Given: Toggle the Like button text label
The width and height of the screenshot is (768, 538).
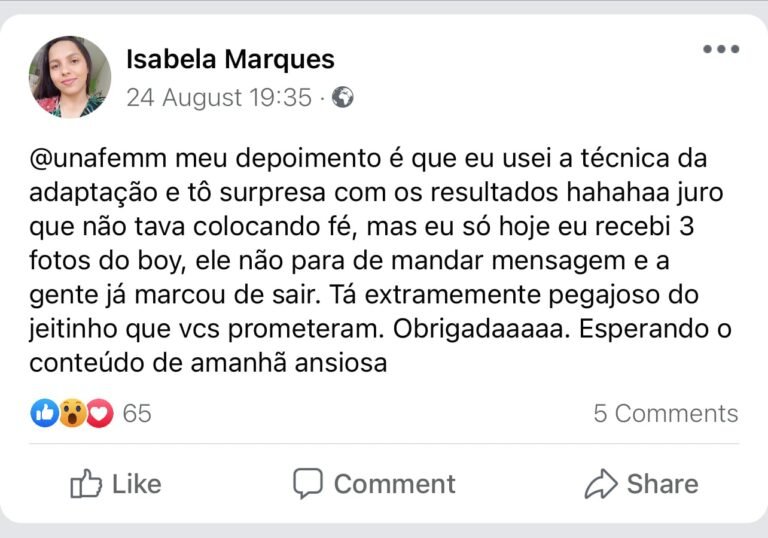Looking at the screenshot, I should (136, 484).
